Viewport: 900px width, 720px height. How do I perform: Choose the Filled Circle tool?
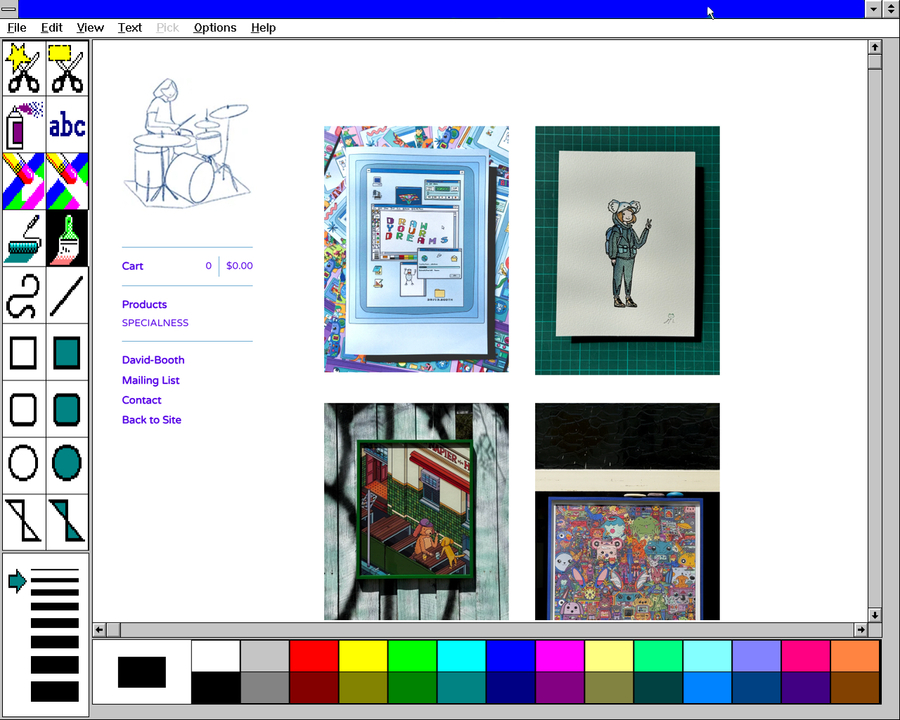(67, 464)
